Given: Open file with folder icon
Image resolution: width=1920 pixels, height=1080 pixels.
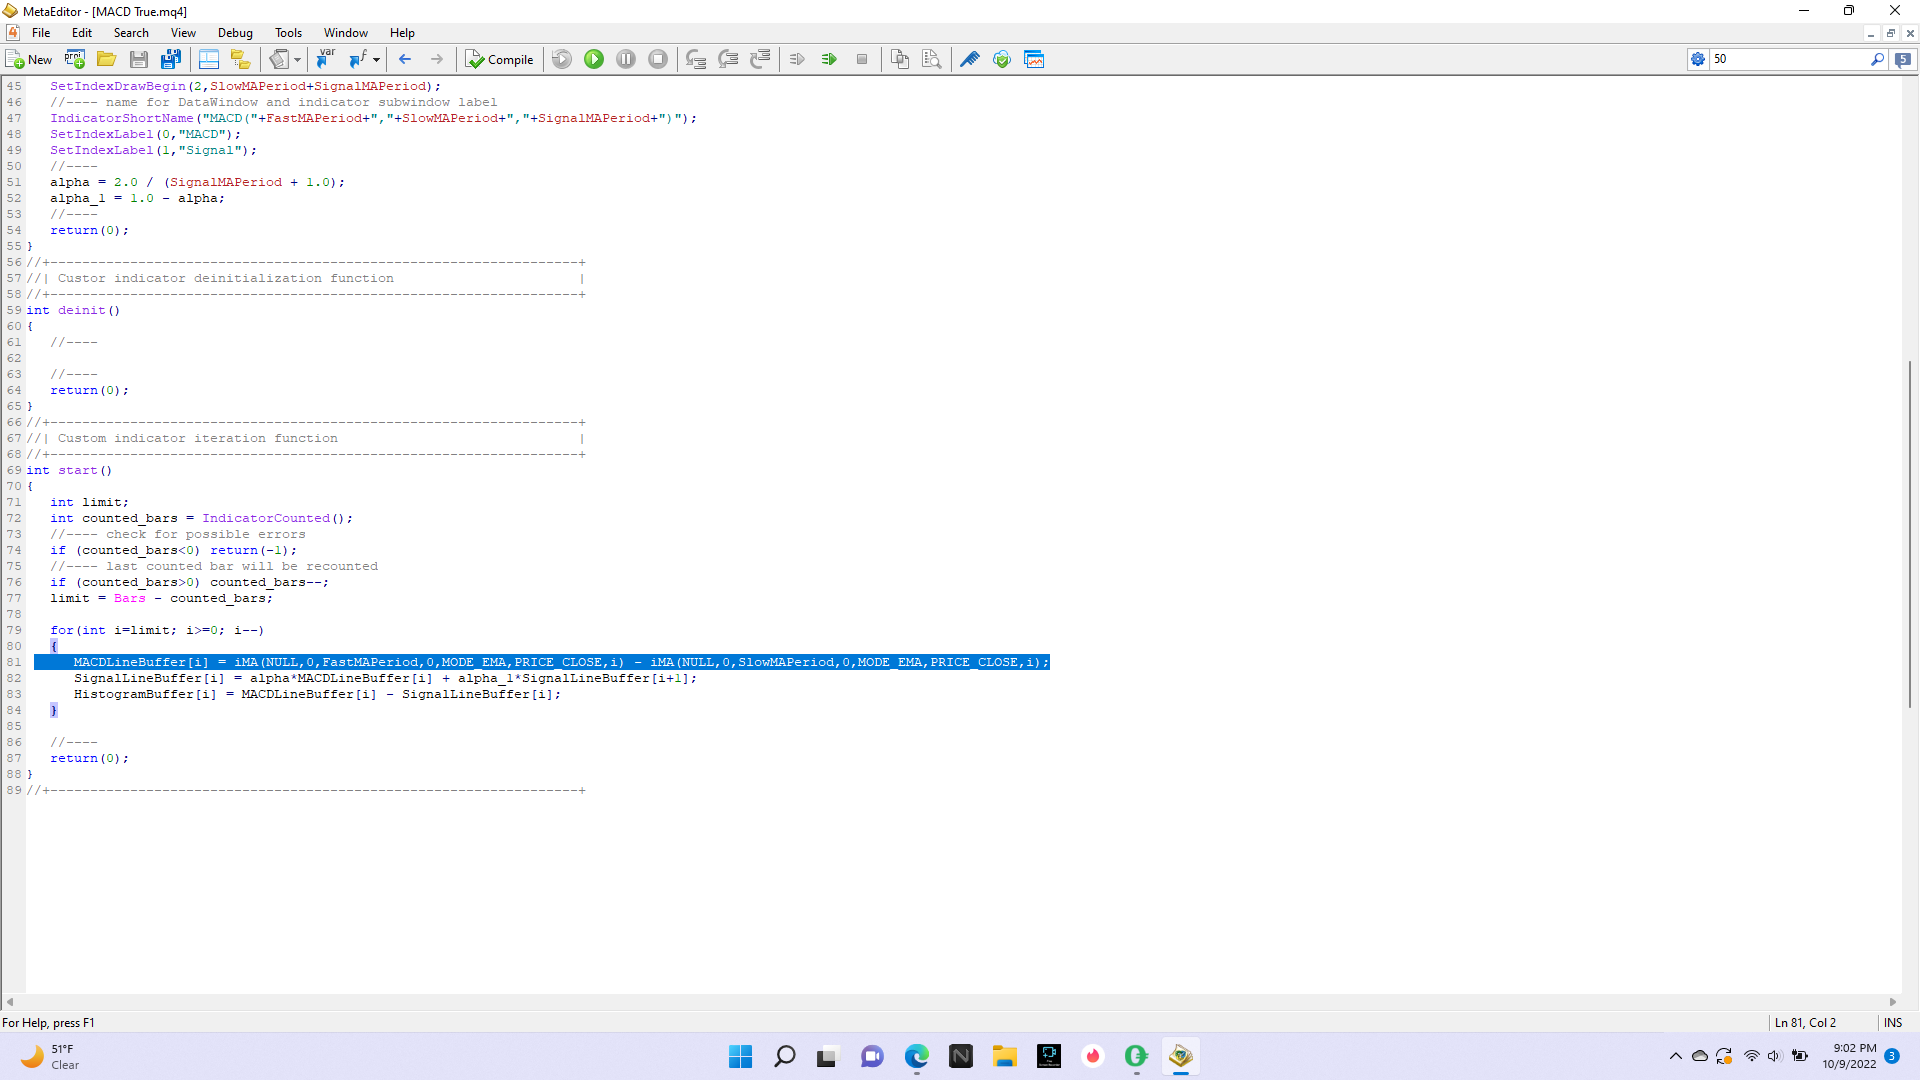Looking at the screenshot, I should coord(106,59).
